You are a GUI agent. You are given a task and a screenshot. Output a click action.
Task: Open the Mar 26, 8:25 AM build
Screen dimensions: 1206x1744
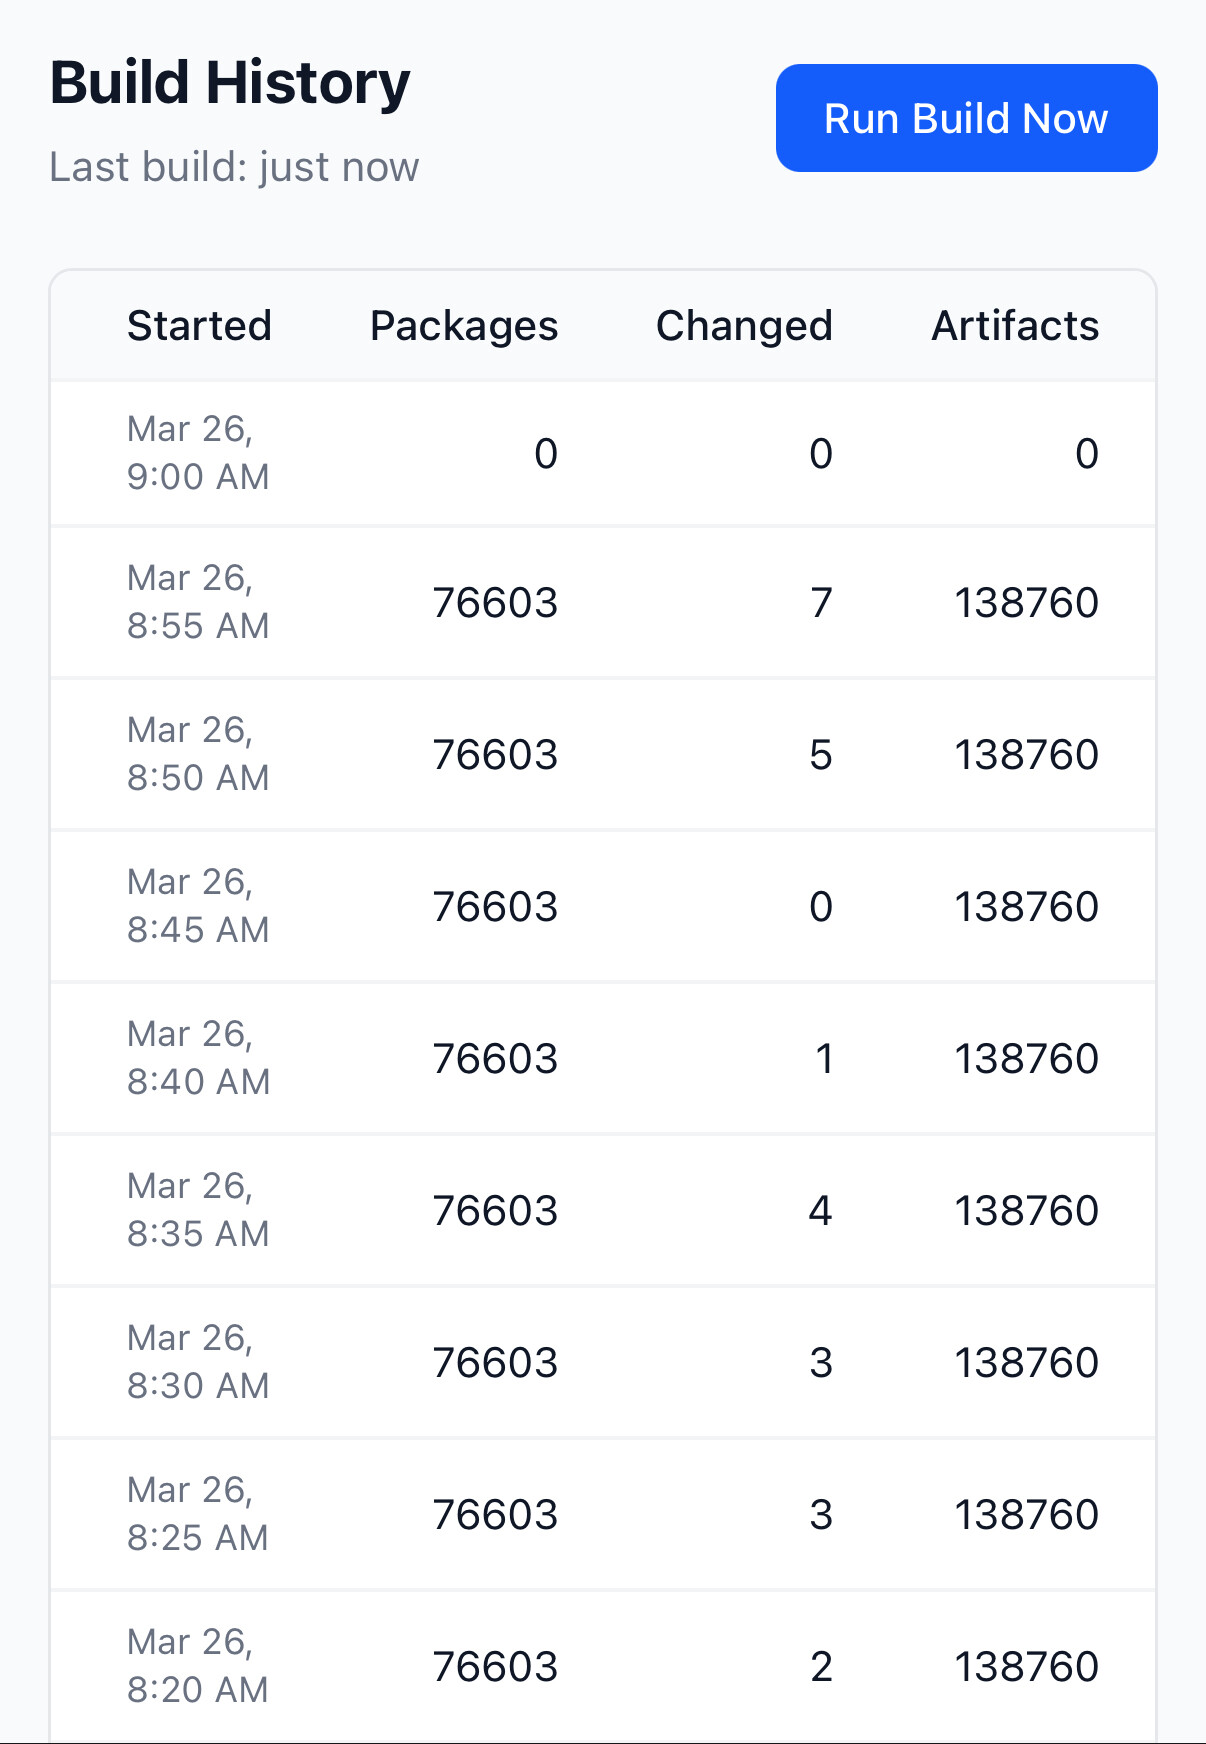pos(198,1514)
